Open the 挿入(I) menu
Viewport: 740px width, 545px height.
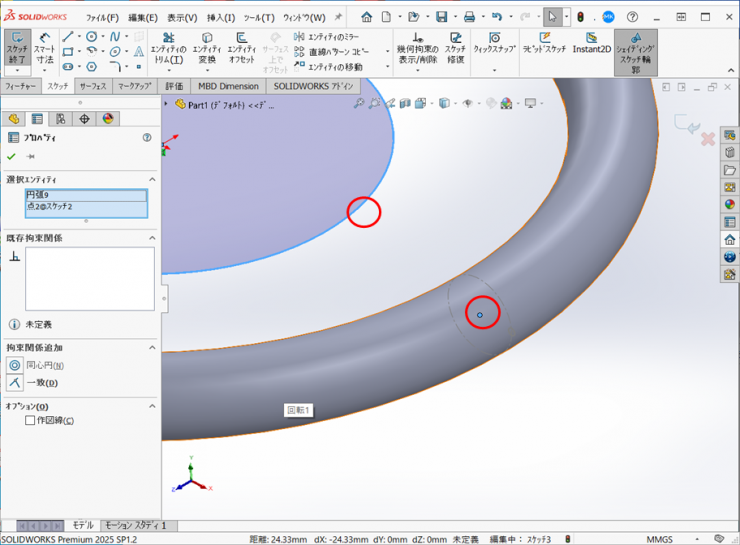[x=220, y=17]
